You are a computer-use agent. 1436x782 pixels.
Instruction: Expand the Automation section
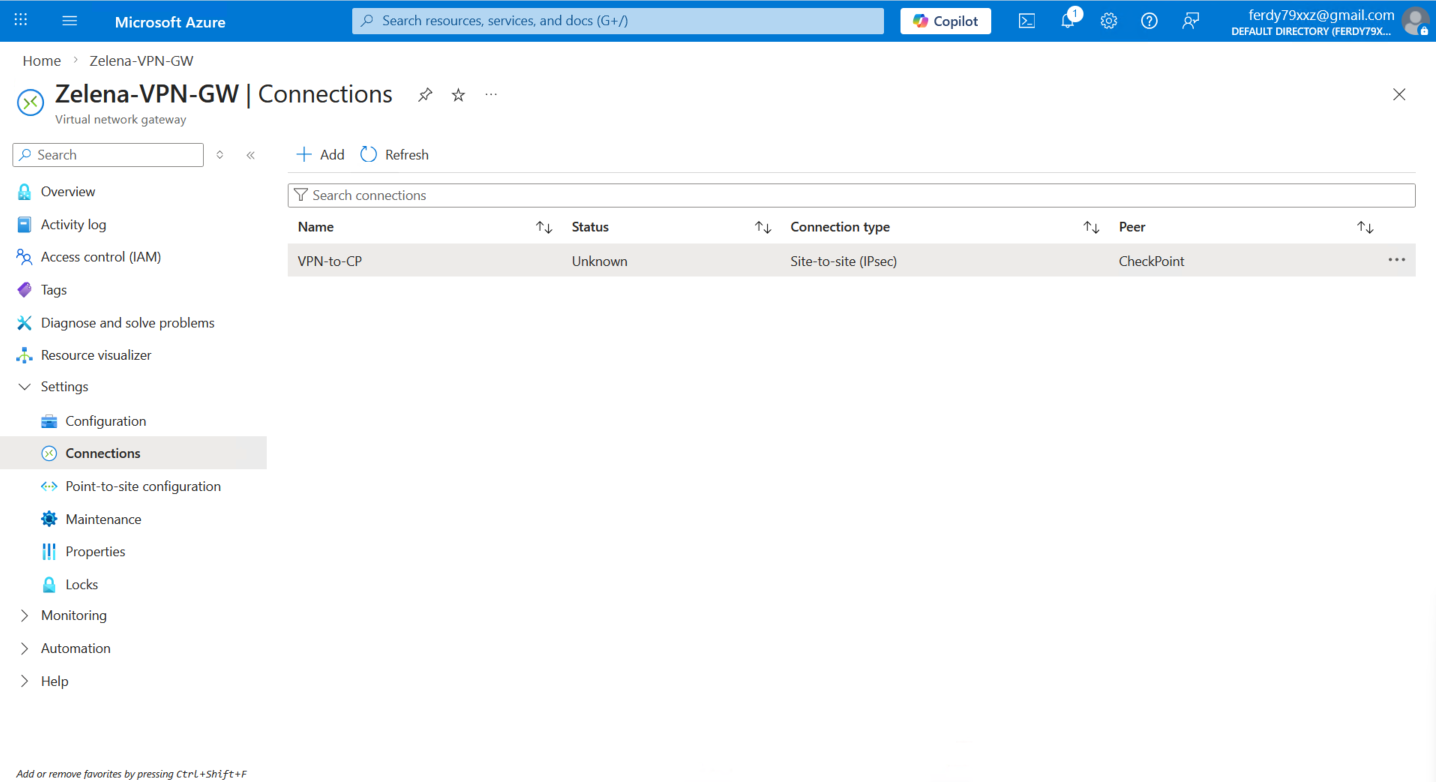pyautogui.click(x=25, y=649)
